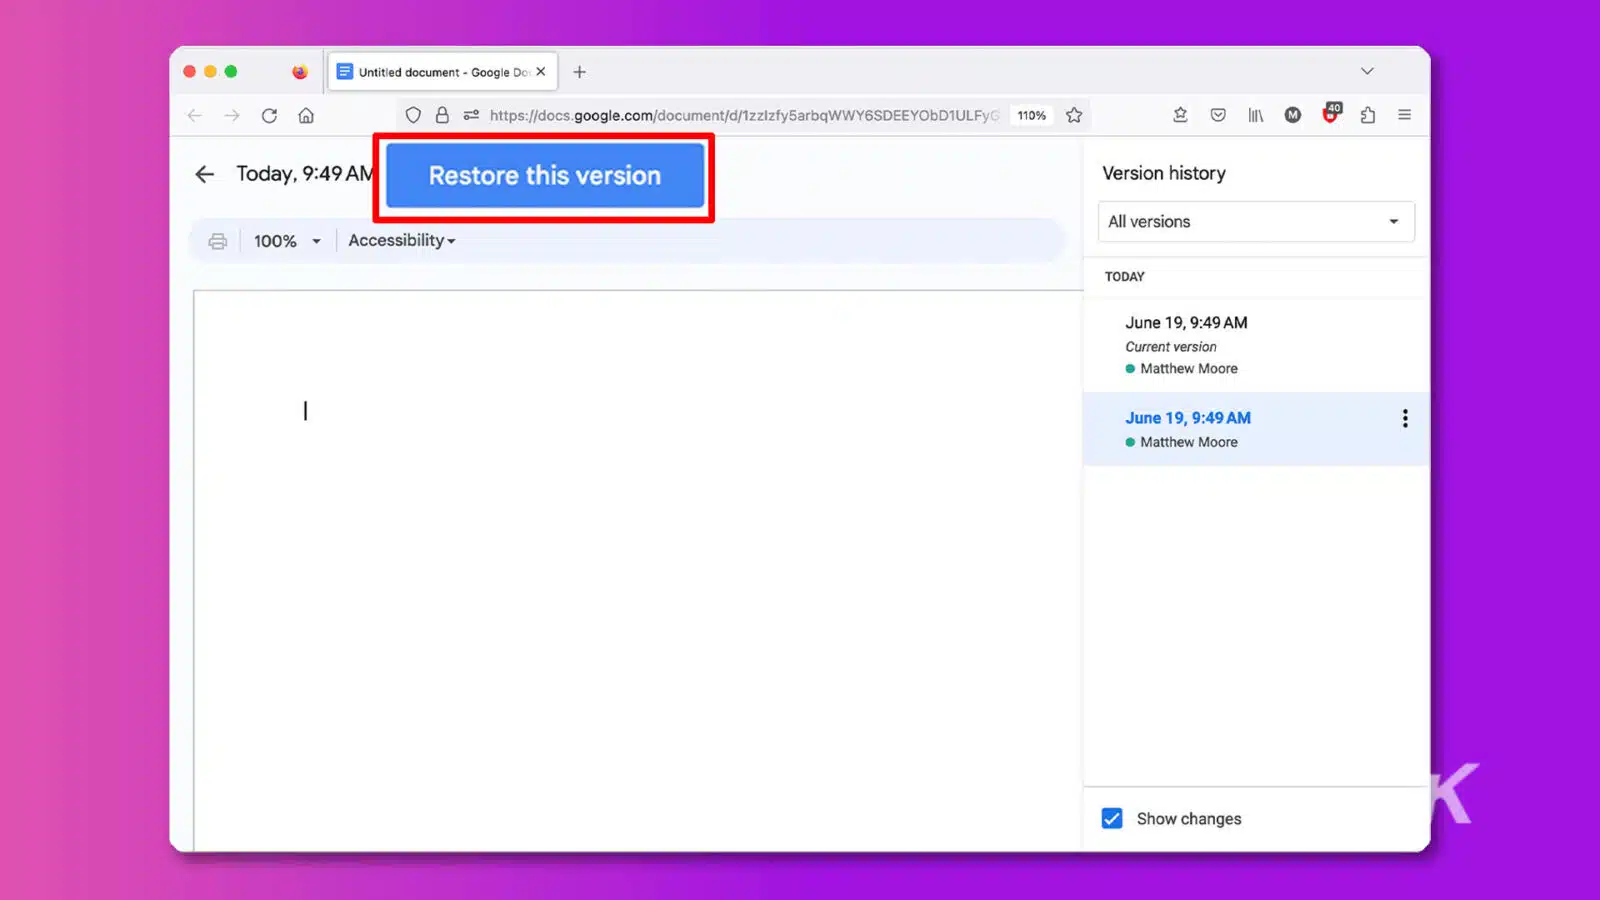This screenshot has height=900, width=1600.
Task: Save the page to Pocket
Action: click(1218, 115)
